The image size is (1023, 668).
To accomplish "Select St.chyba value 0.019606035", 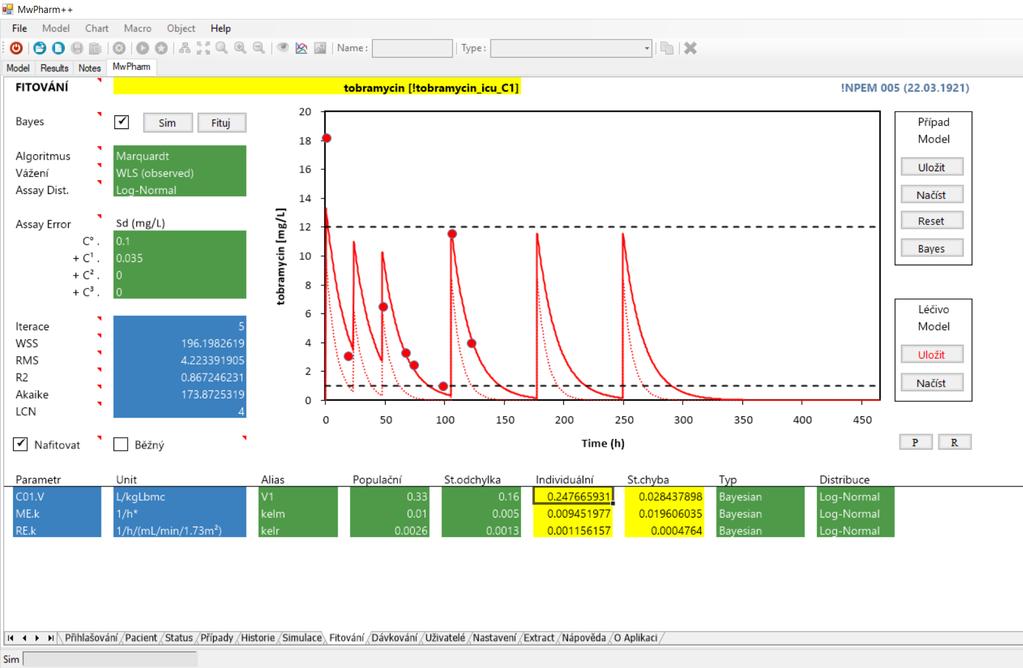I will point(664,513).
